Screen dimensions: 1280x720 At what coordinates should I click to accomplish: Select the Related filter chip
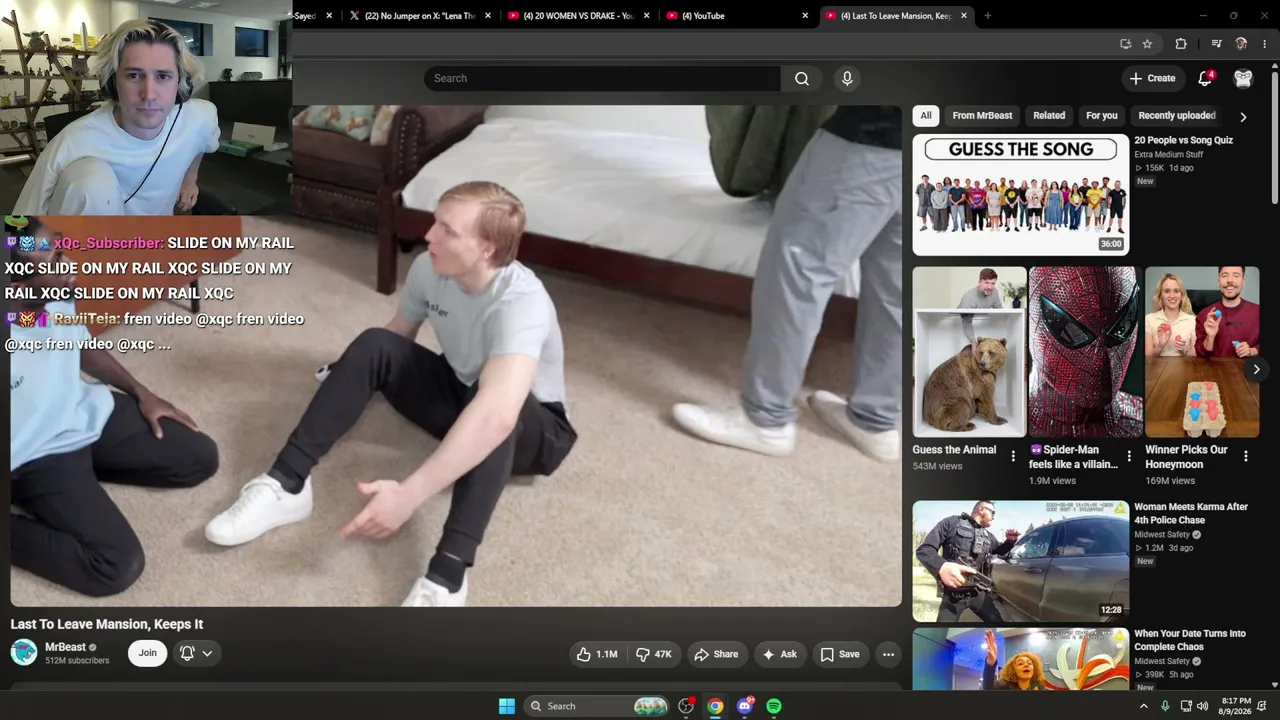coord(1049,116)
